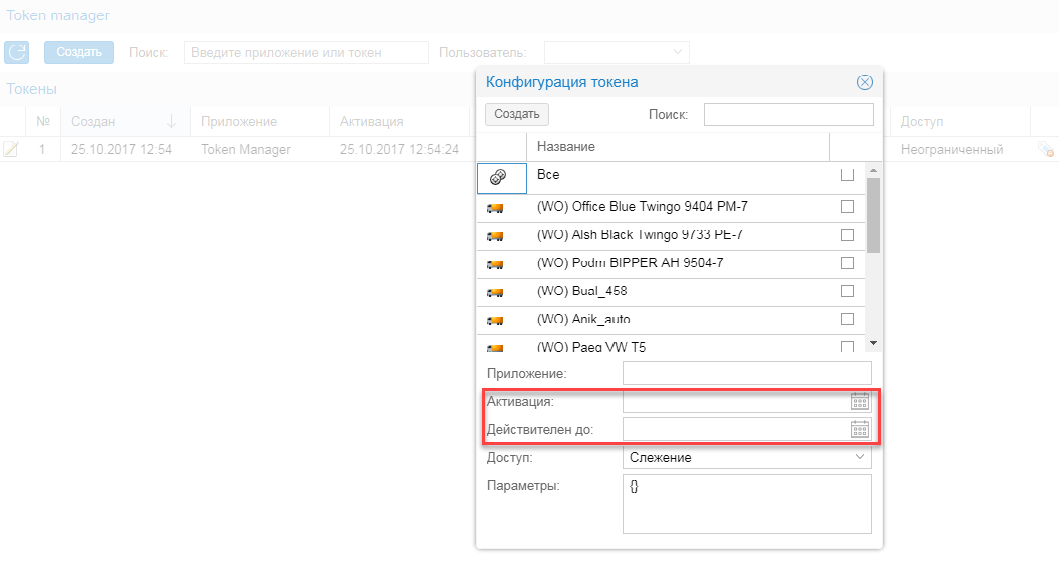
Task: Open calendar picker for Активация field
Action: 860,401
